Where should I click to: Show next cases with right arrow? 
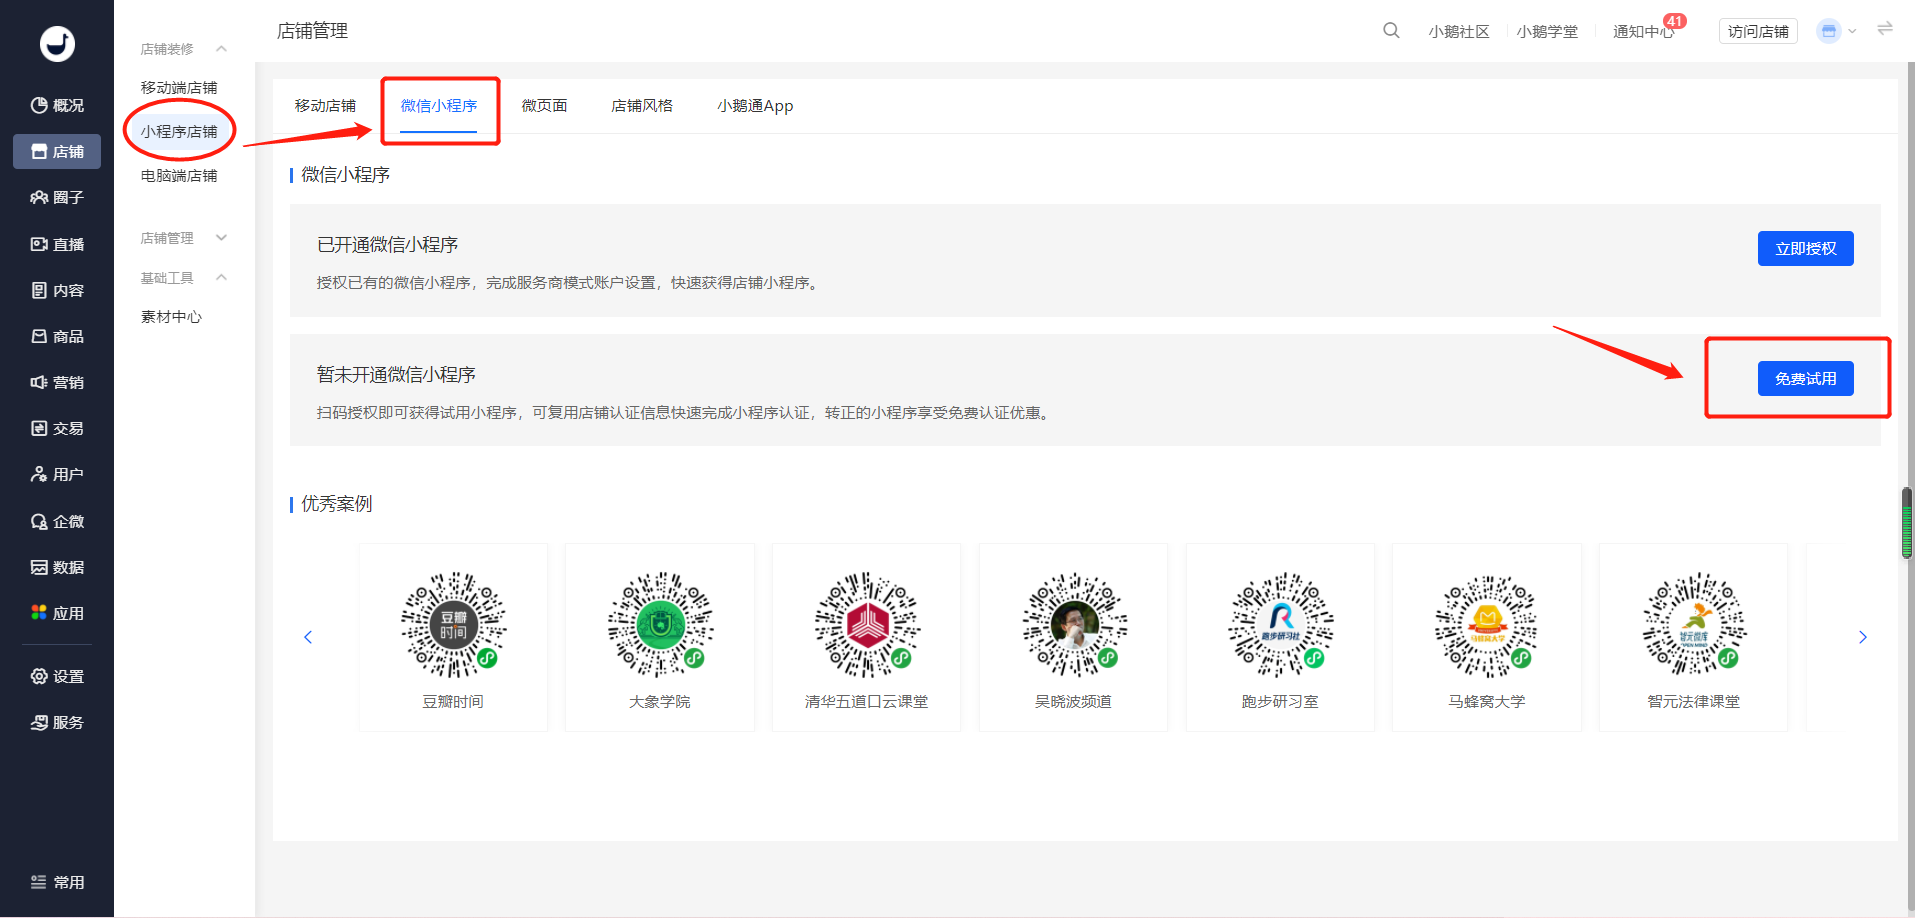(x=1862, y=637)
